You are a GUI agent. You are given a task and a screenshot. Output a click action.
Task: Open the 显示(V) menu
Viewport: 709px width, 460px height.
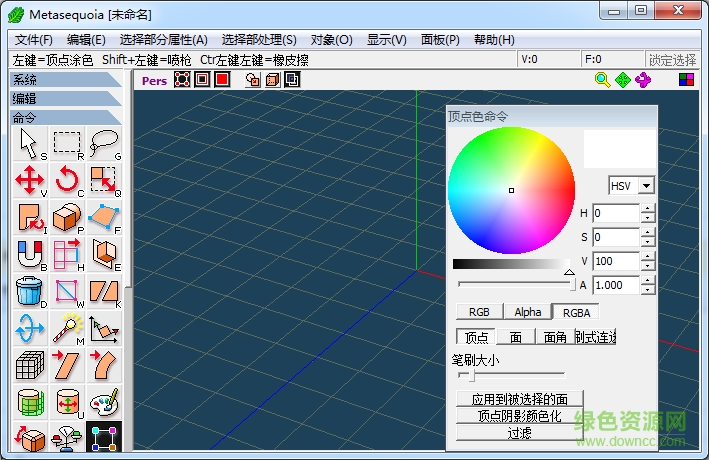(x=386, y=40)
